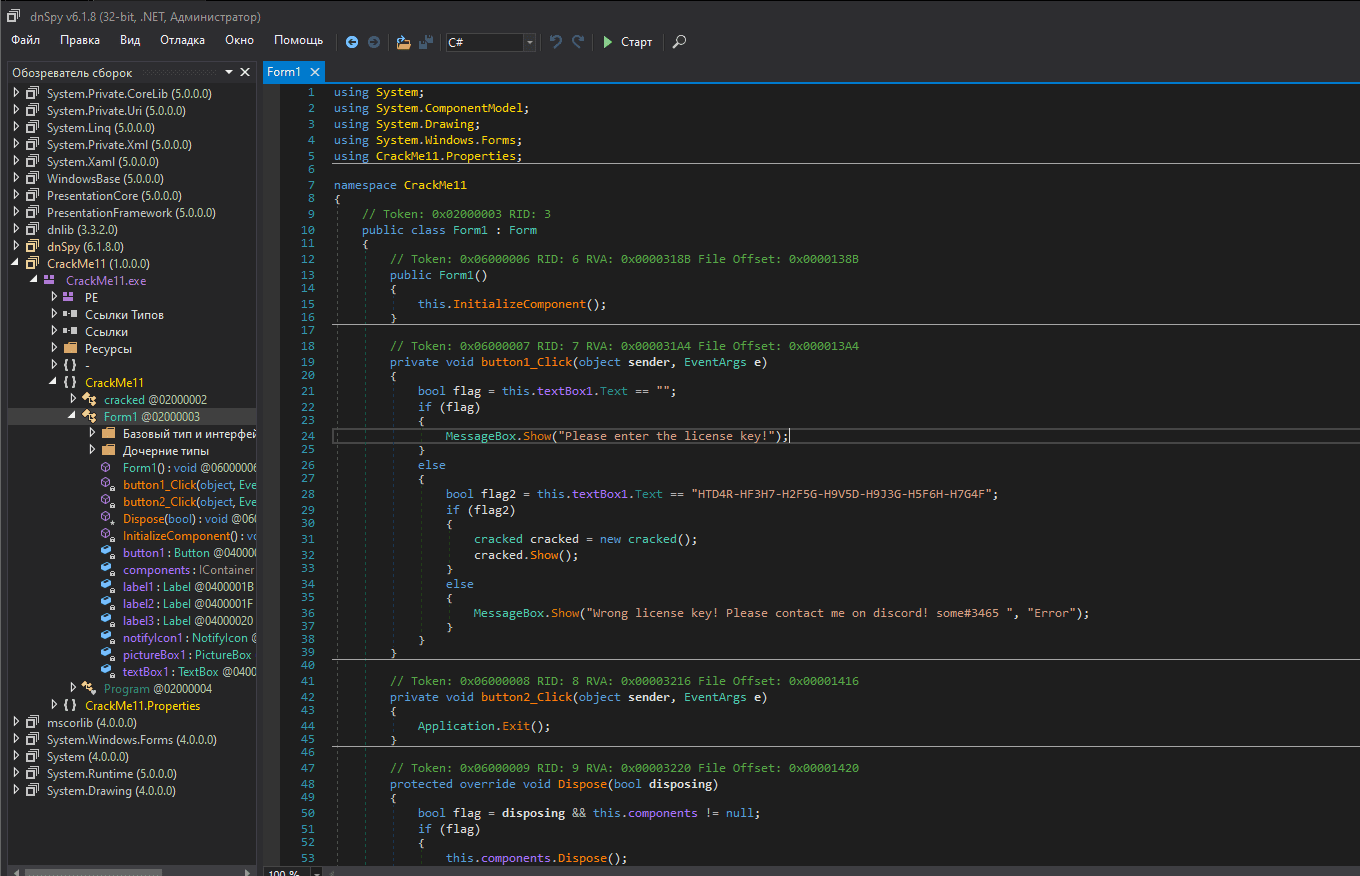The height and width of the screenshot is (876, 1360).
Task: Select the pictureBox1 : PictureBox field
Action: point(187,654)
